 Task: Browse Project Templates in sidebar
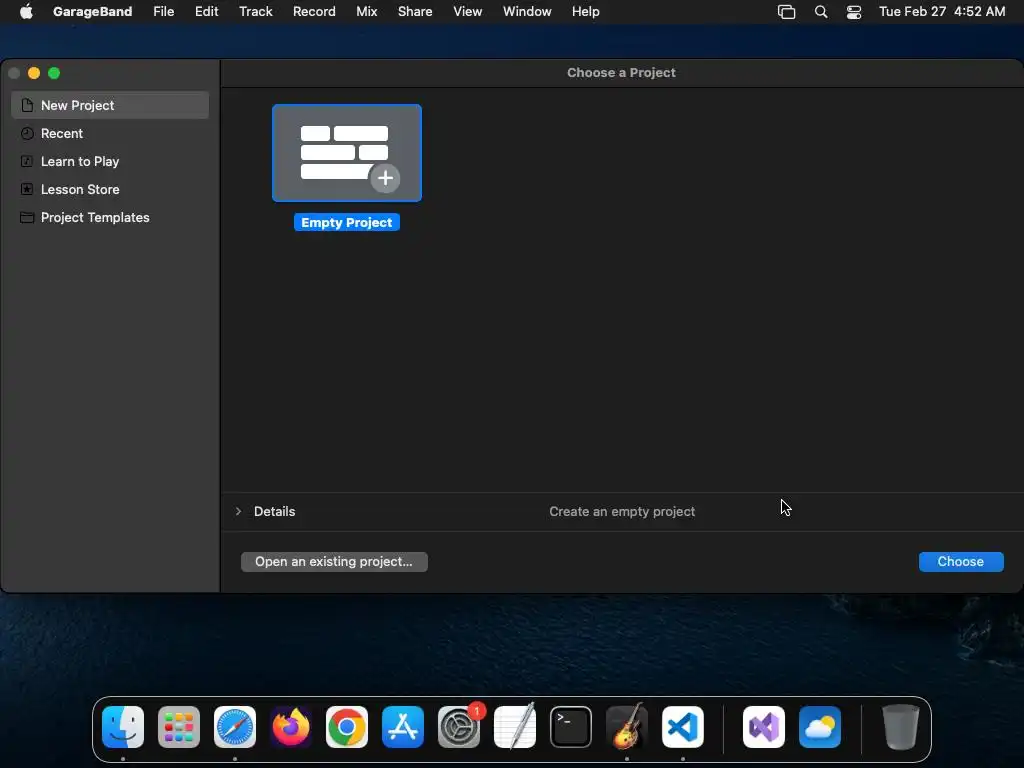point(110,217)
